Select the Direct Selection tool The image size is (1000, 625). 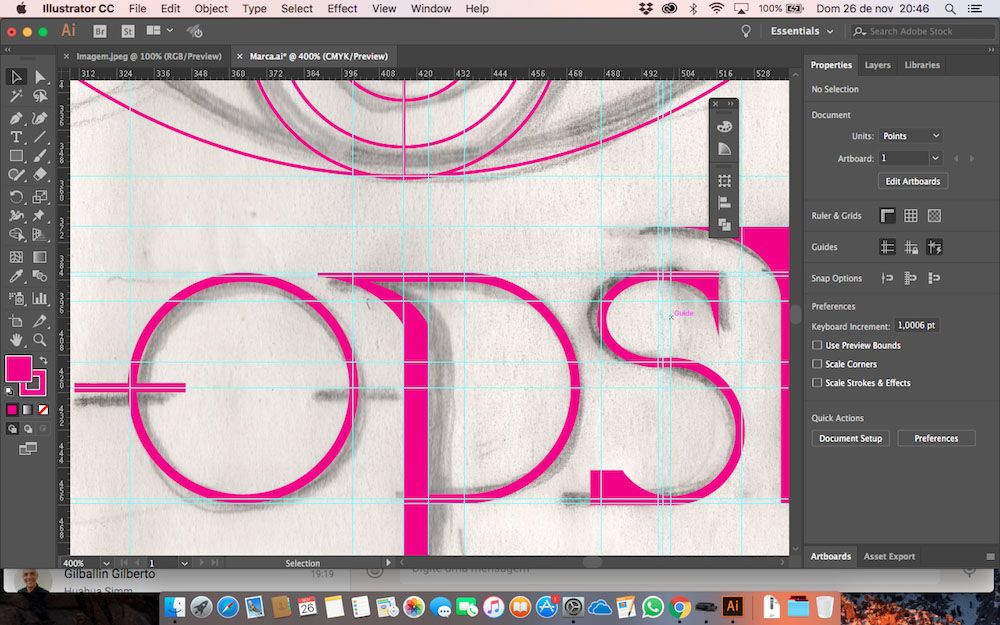[40, 77]
